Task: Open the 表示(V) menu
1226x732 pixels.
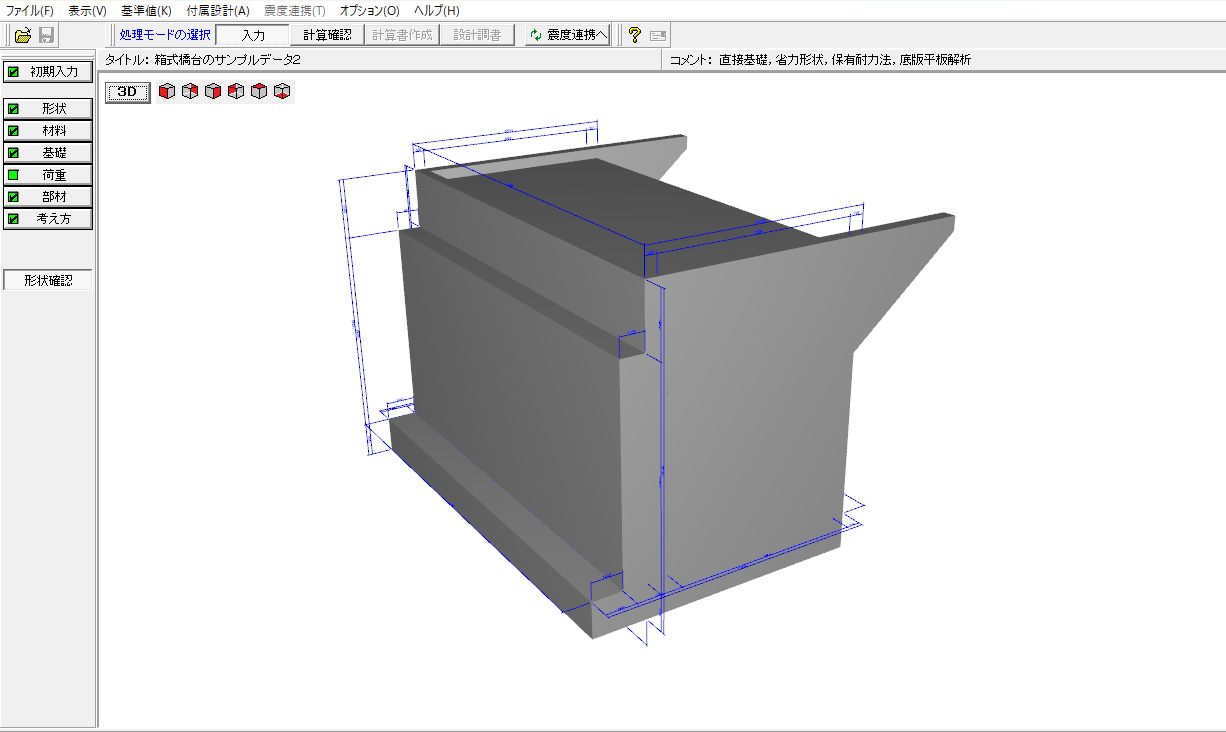Action: 87,10
